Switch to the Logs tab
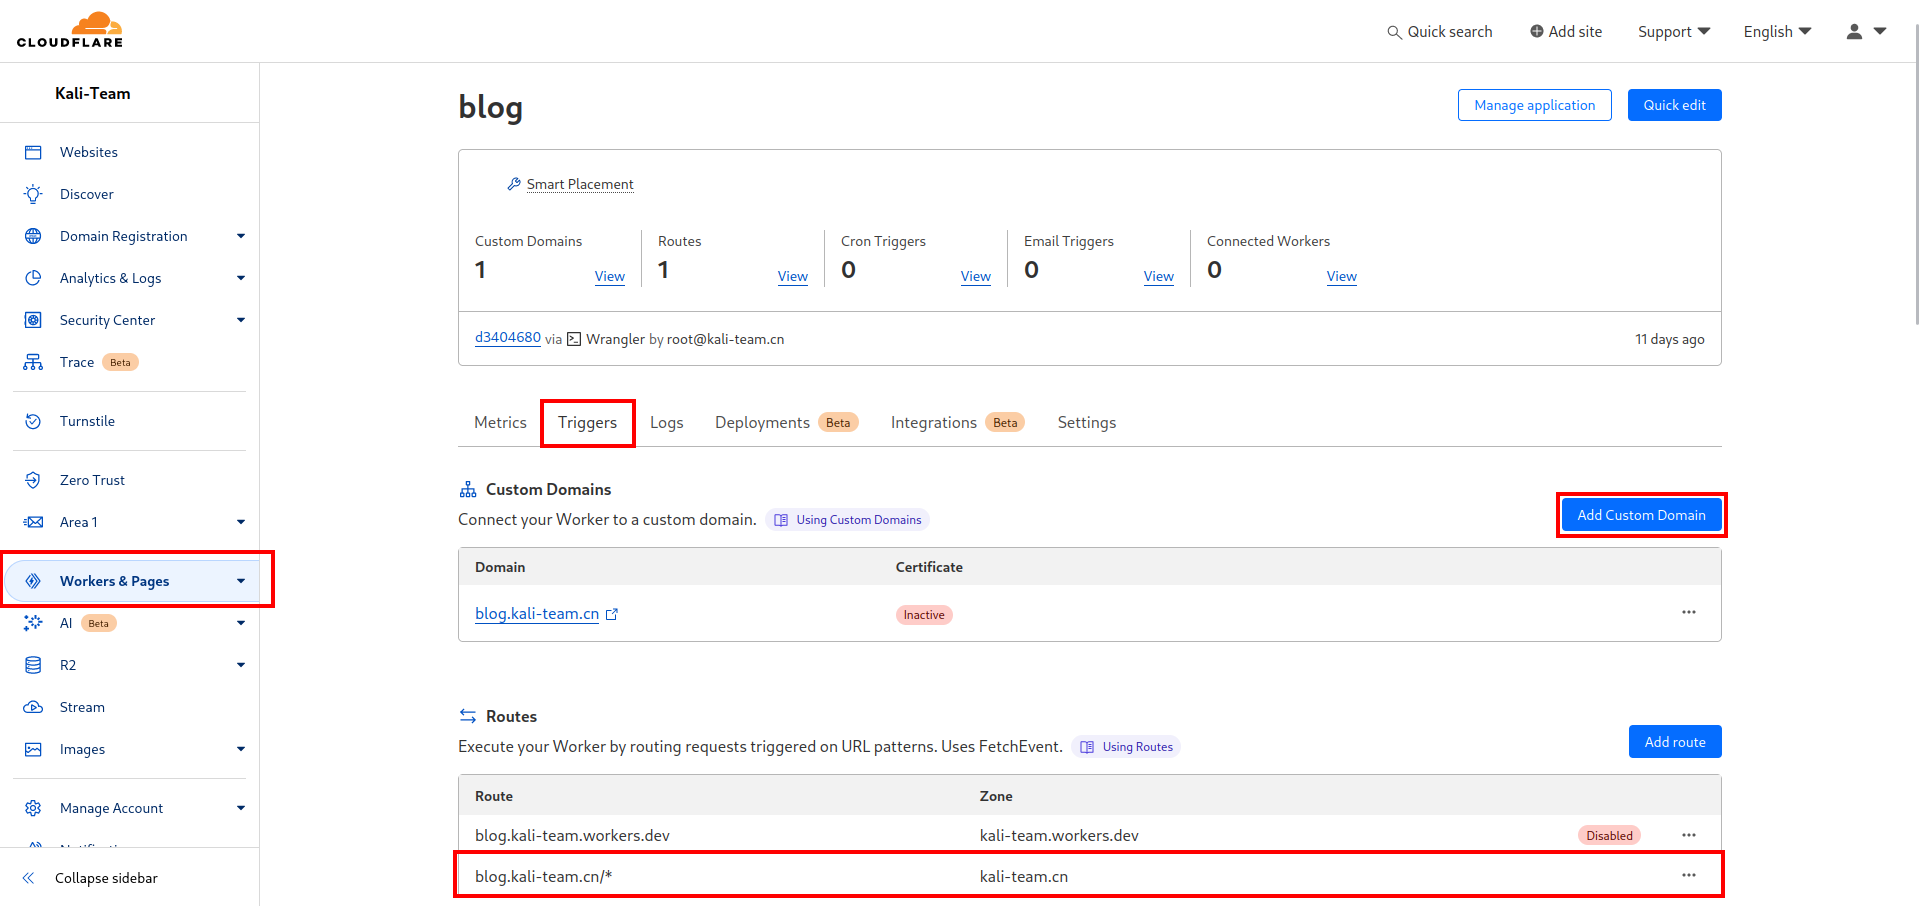This screenshot has width=1919, height=906. 666,423
